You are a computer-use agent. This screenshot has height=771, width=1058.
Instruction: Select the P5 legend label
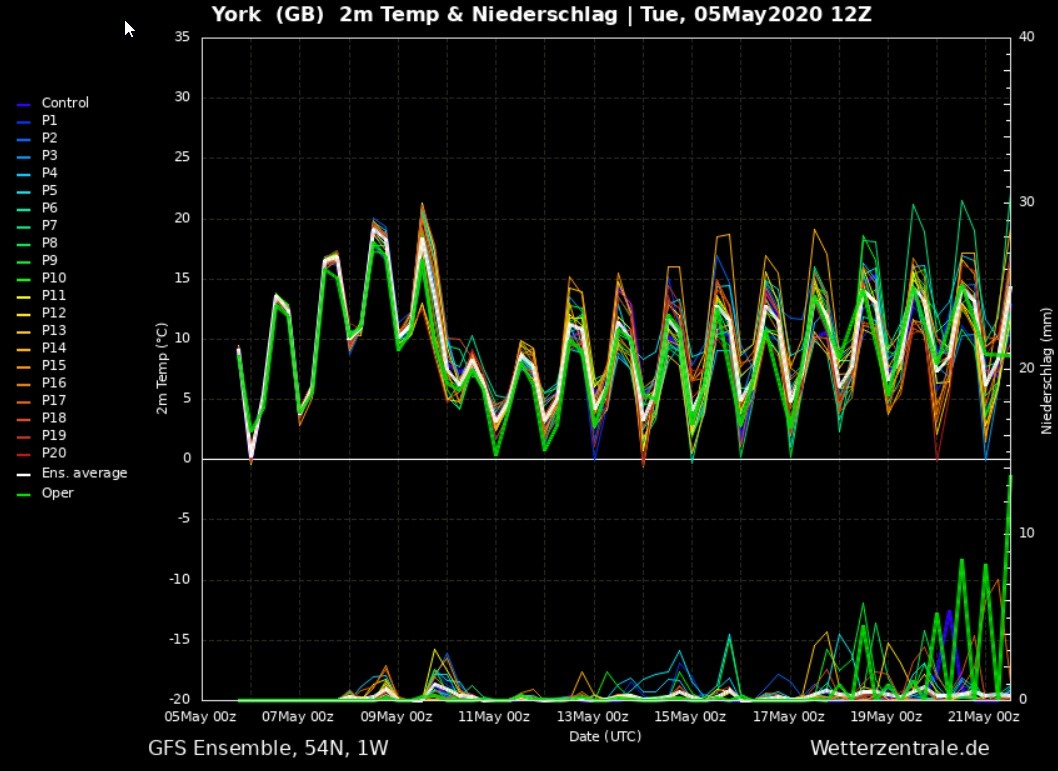click(x=49, y=190)
